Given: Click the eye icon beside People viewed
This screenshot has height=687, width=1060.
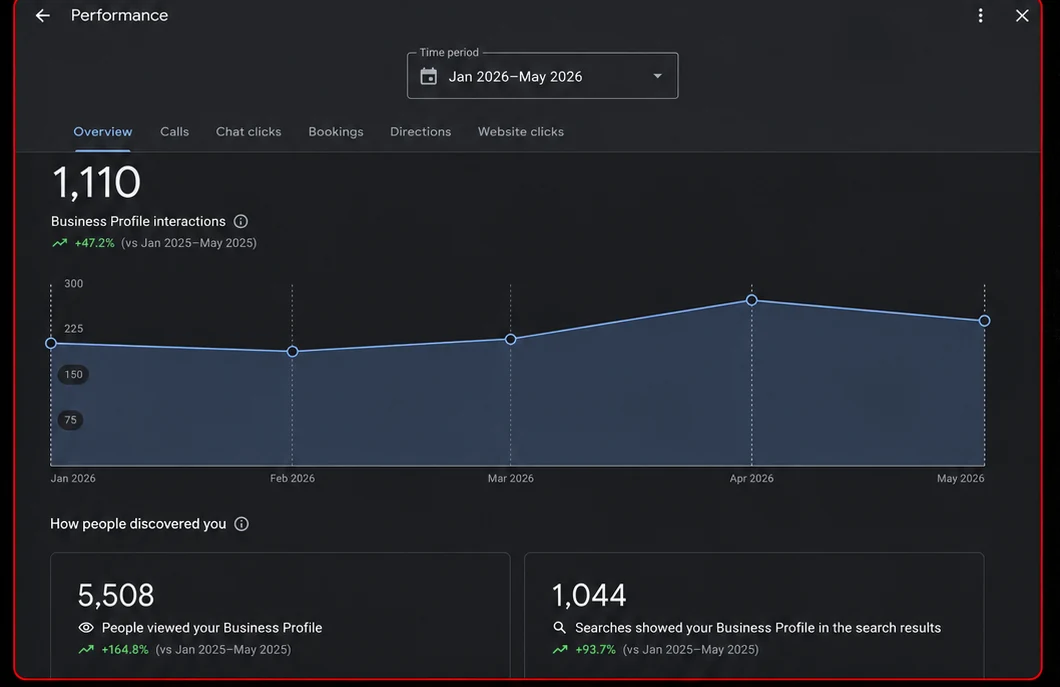Looking at the screenshot, I should (x=86, y=627).
